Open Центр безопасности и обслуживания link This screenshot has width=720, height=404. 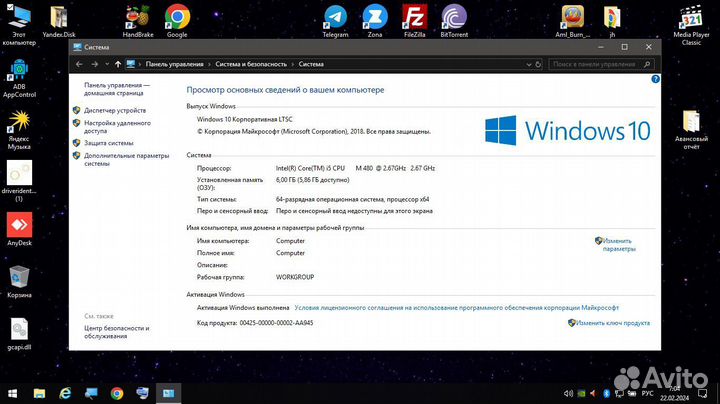[117, 332]
